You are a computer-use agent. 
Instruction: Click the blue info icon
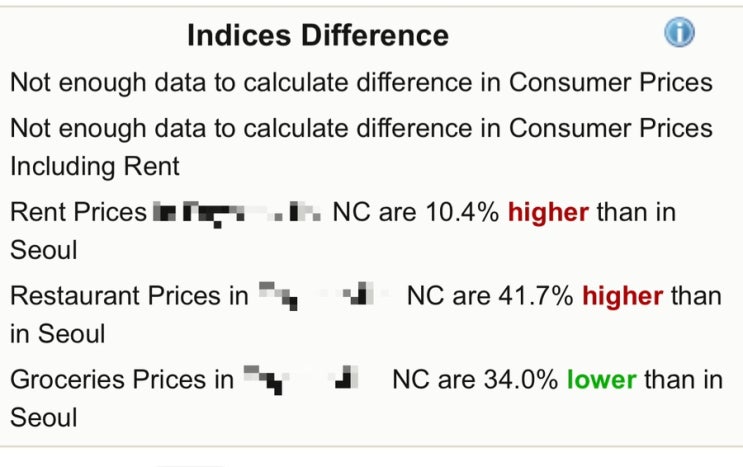pyautogui.click(x=679, y=33)
